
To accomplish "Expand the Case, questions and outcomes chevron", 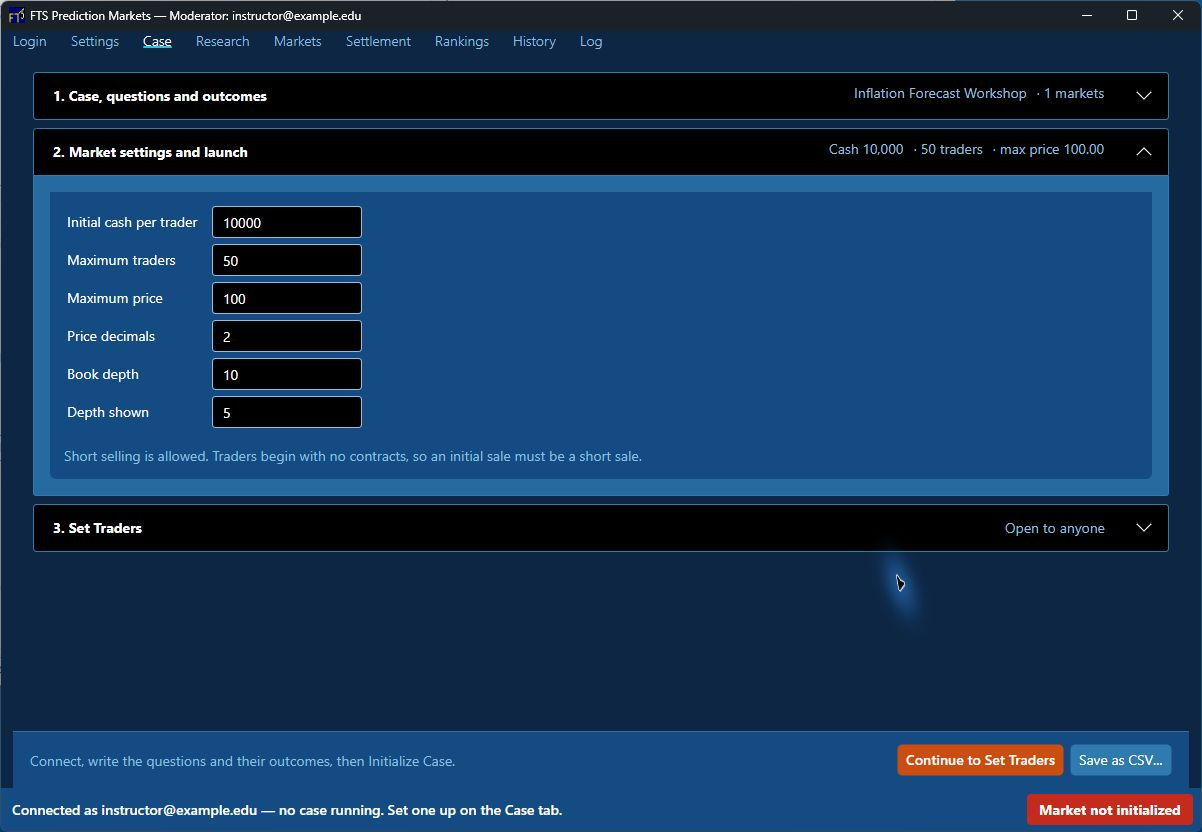I will [x=1144, y=96].
